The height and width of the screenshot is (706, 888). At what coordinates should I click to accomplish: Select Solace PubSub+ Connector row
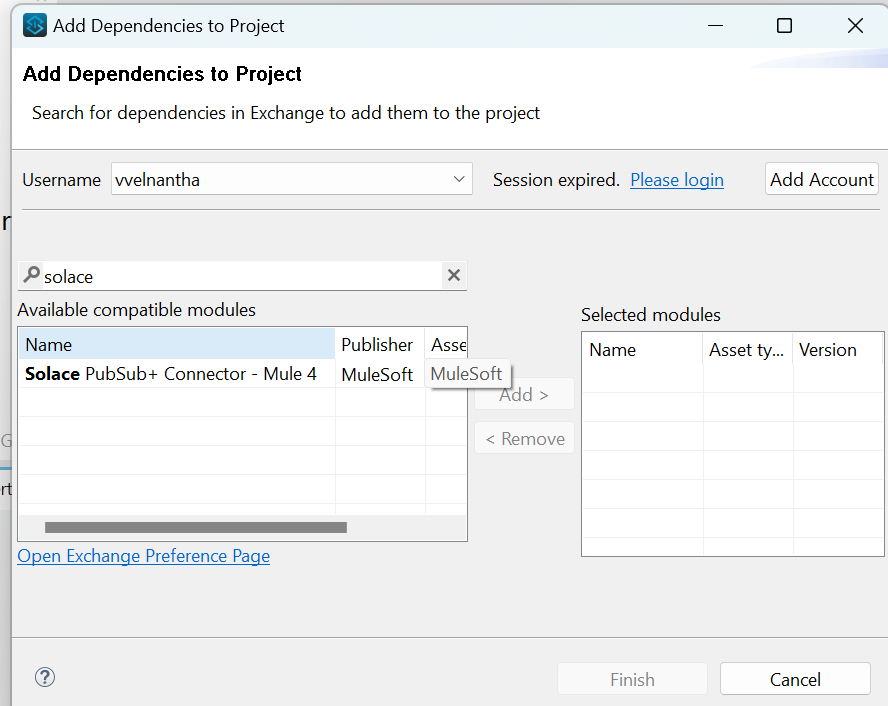click(x=170, y=374)
